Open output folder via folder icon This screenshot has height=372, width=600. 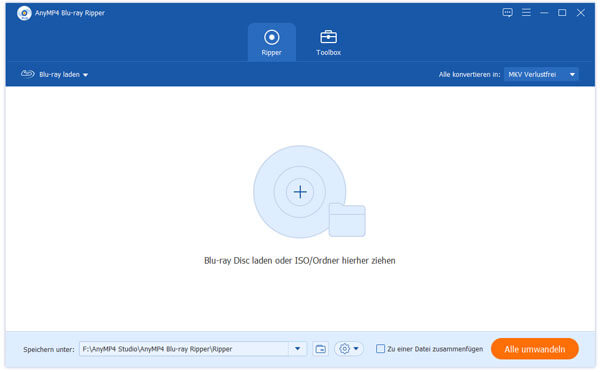(320, 349)
